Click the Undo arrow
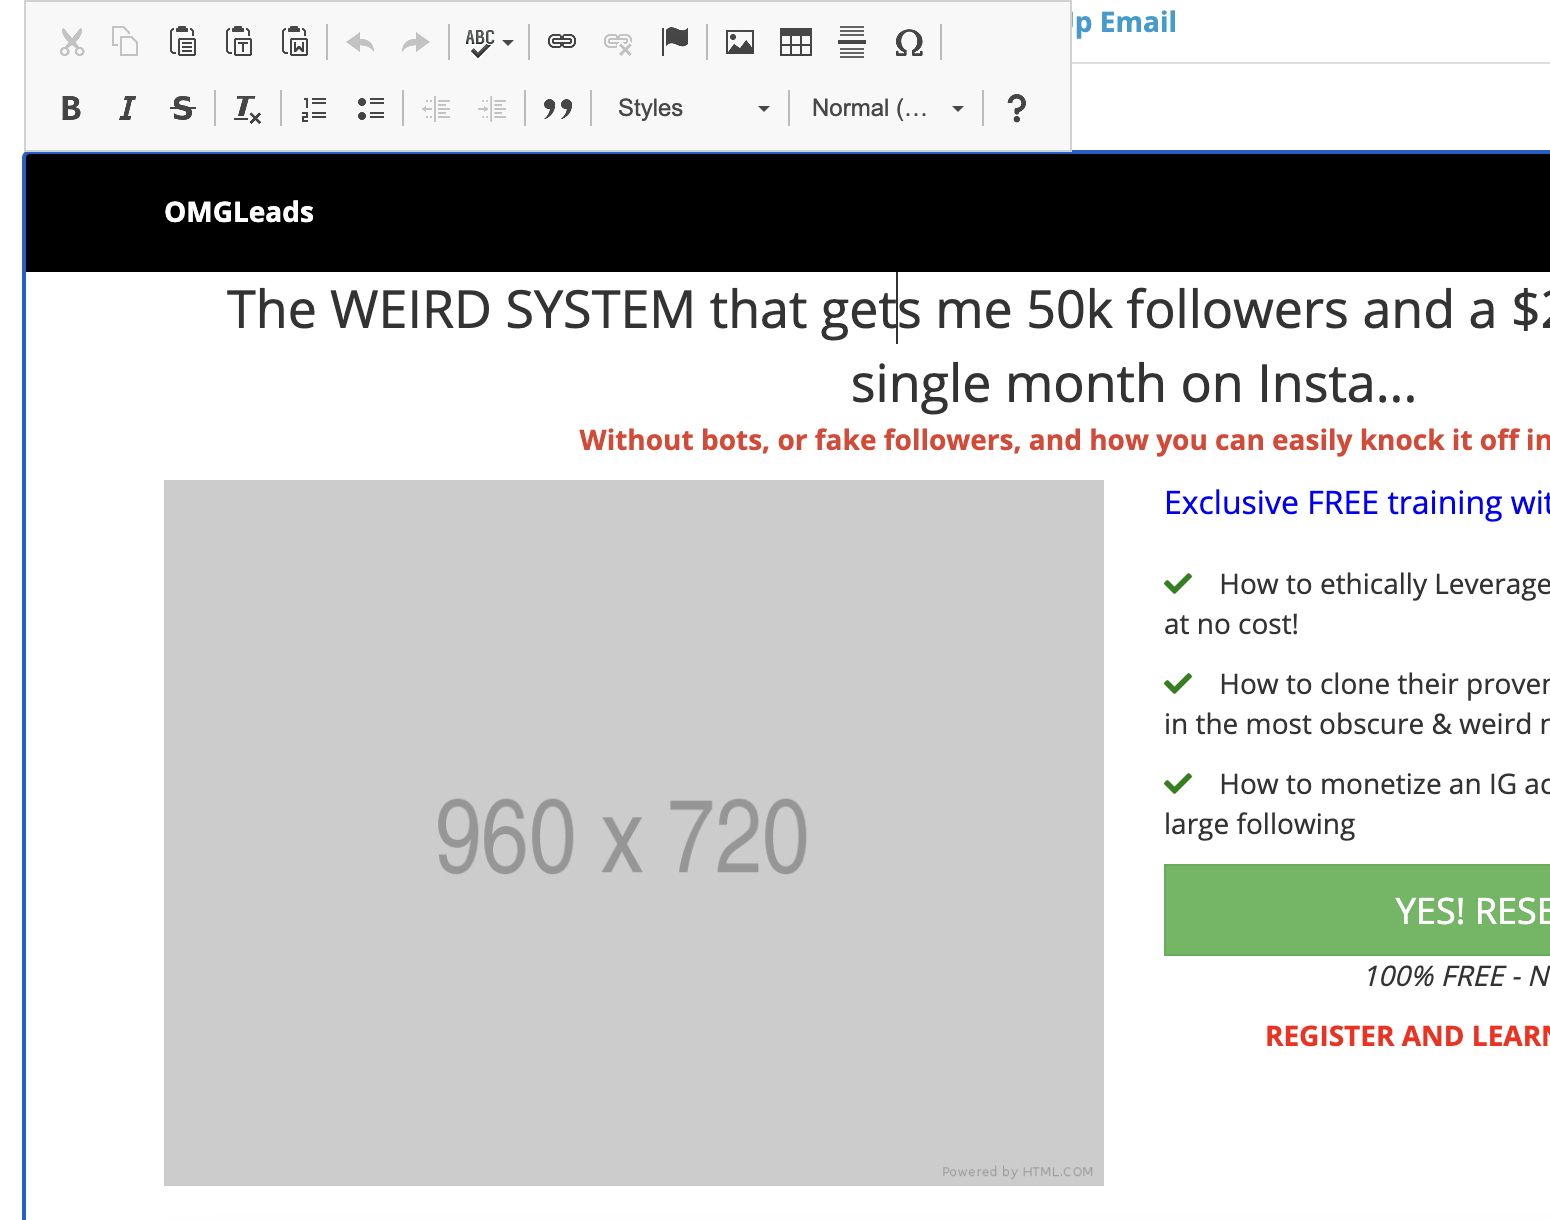 pos(360,43)
